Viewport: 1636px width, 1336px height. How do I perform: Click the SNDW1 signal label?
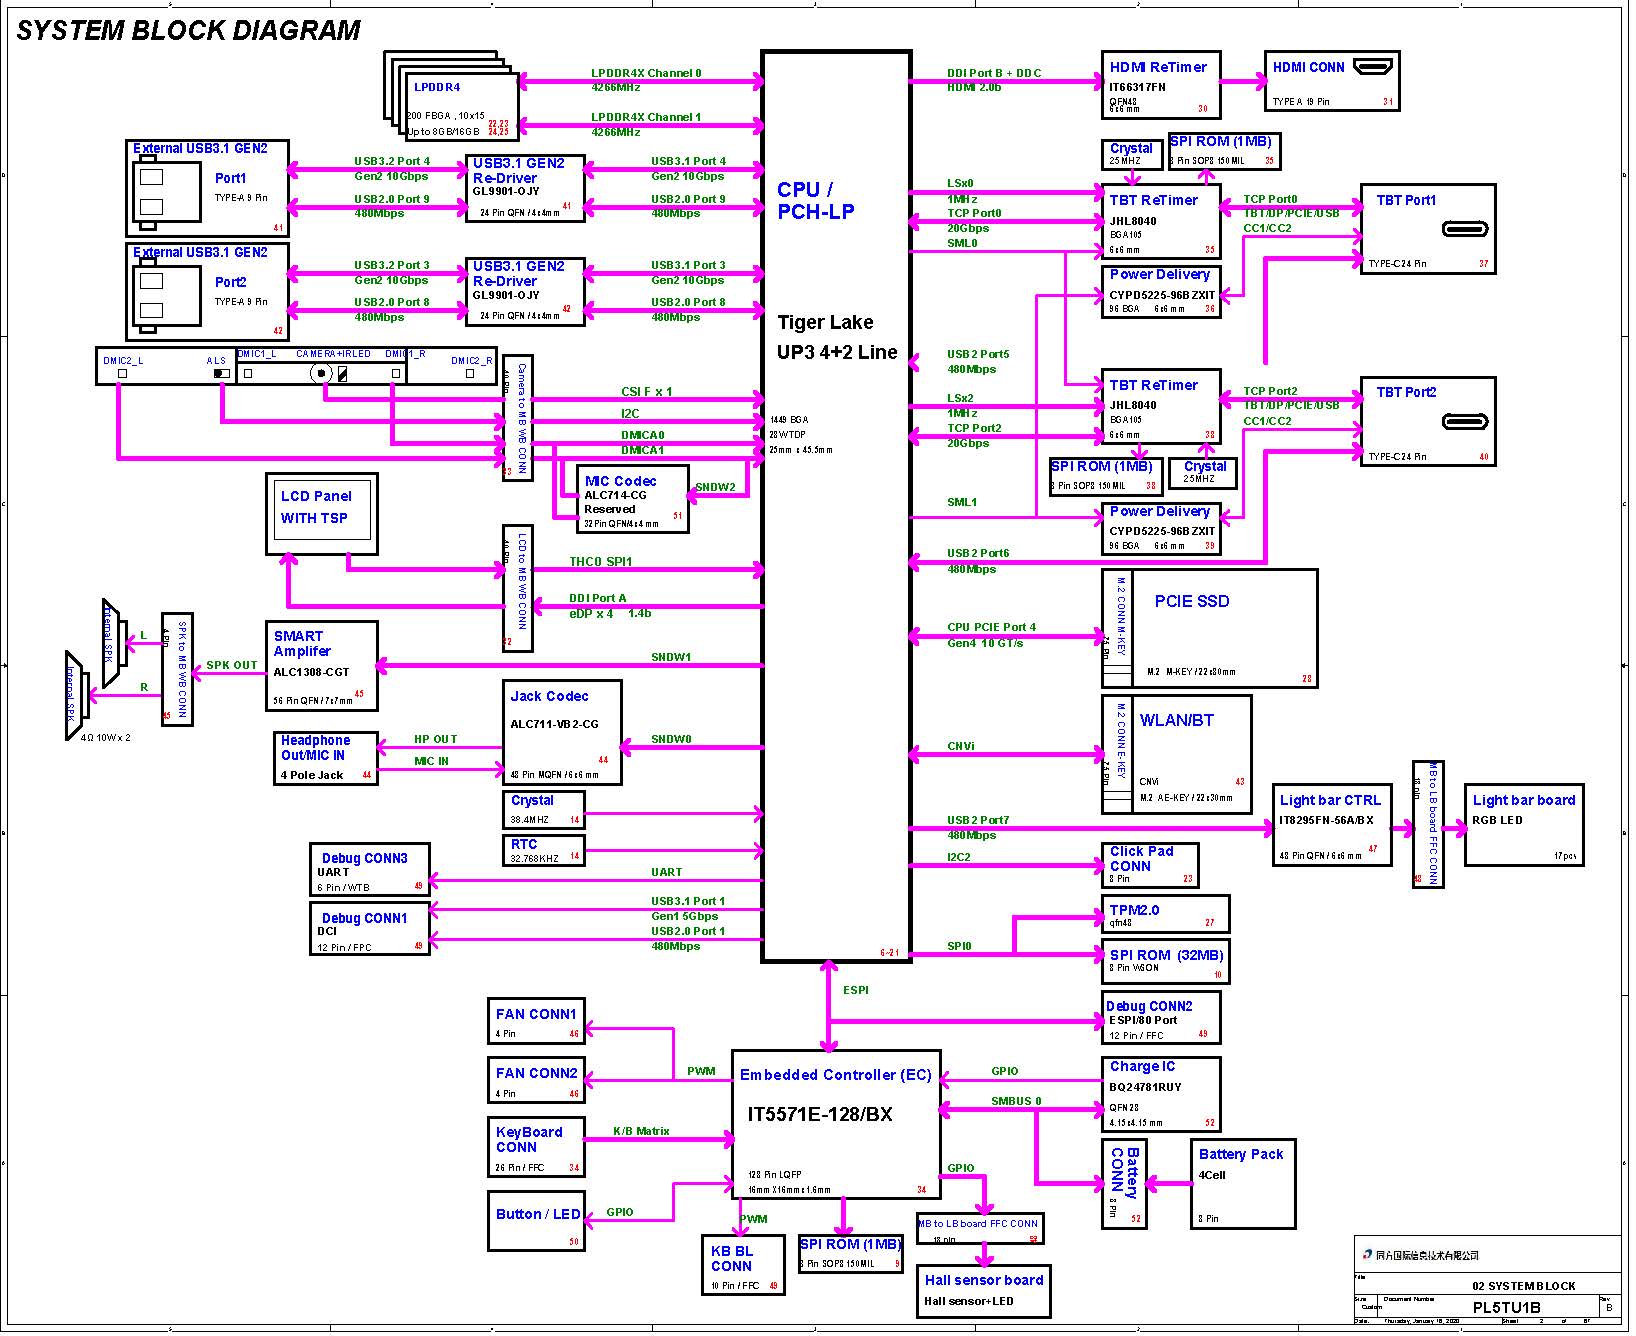point(671,657)
